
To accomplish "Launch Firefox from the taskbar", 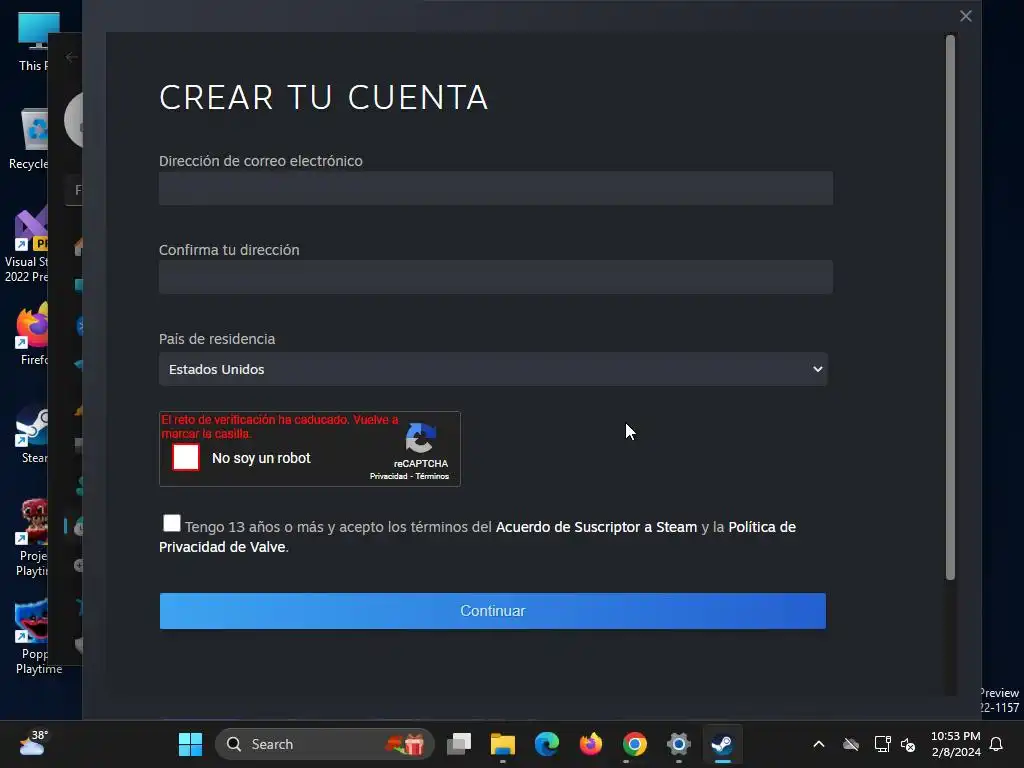I will (590, 744).
